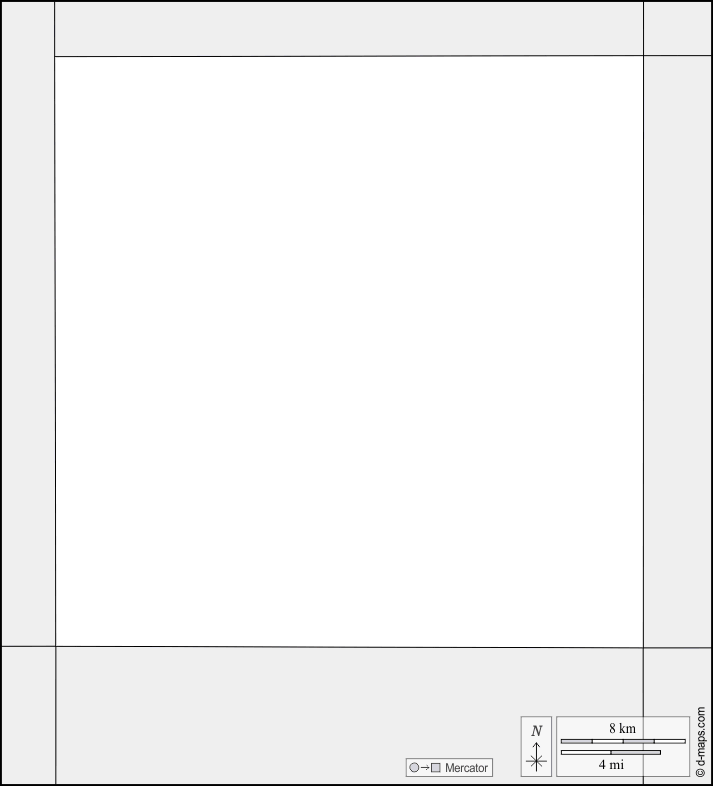This screenshot has width=713, height=786.
Task: Select the kilometers scale bar
Action: (x=623, y=741)
